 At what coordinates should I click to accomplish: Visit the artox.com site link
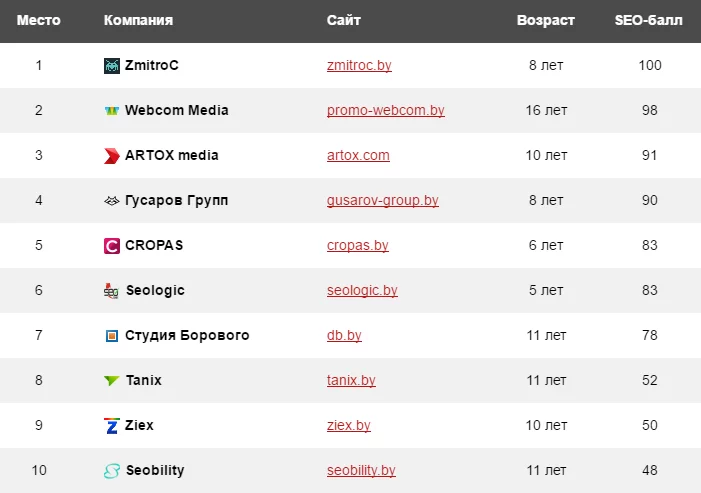[x=358, y=155]
